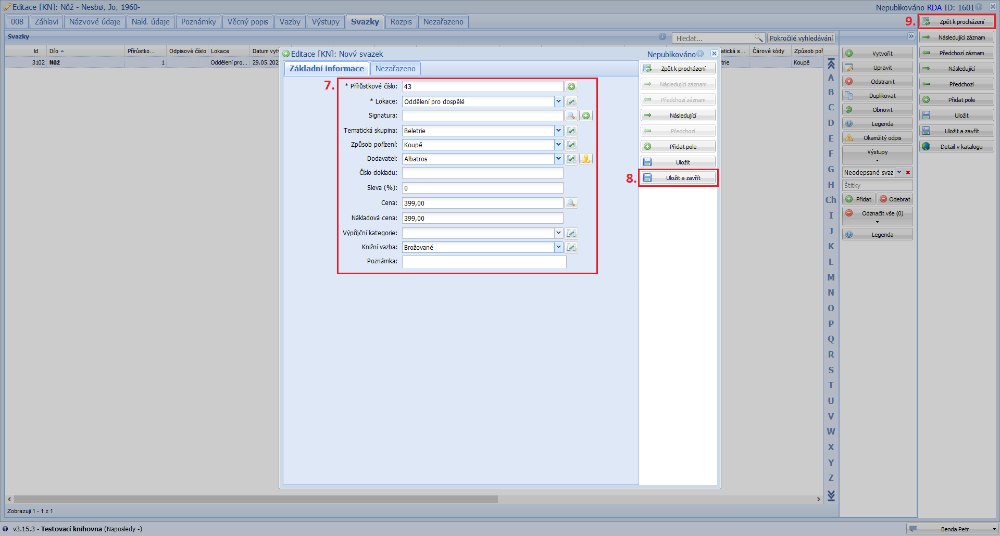This screenshot has width=1000, height=536.
Task: Click the green plus icon beside Přírůstkové číslo
Action: click(x=572, y=87)
